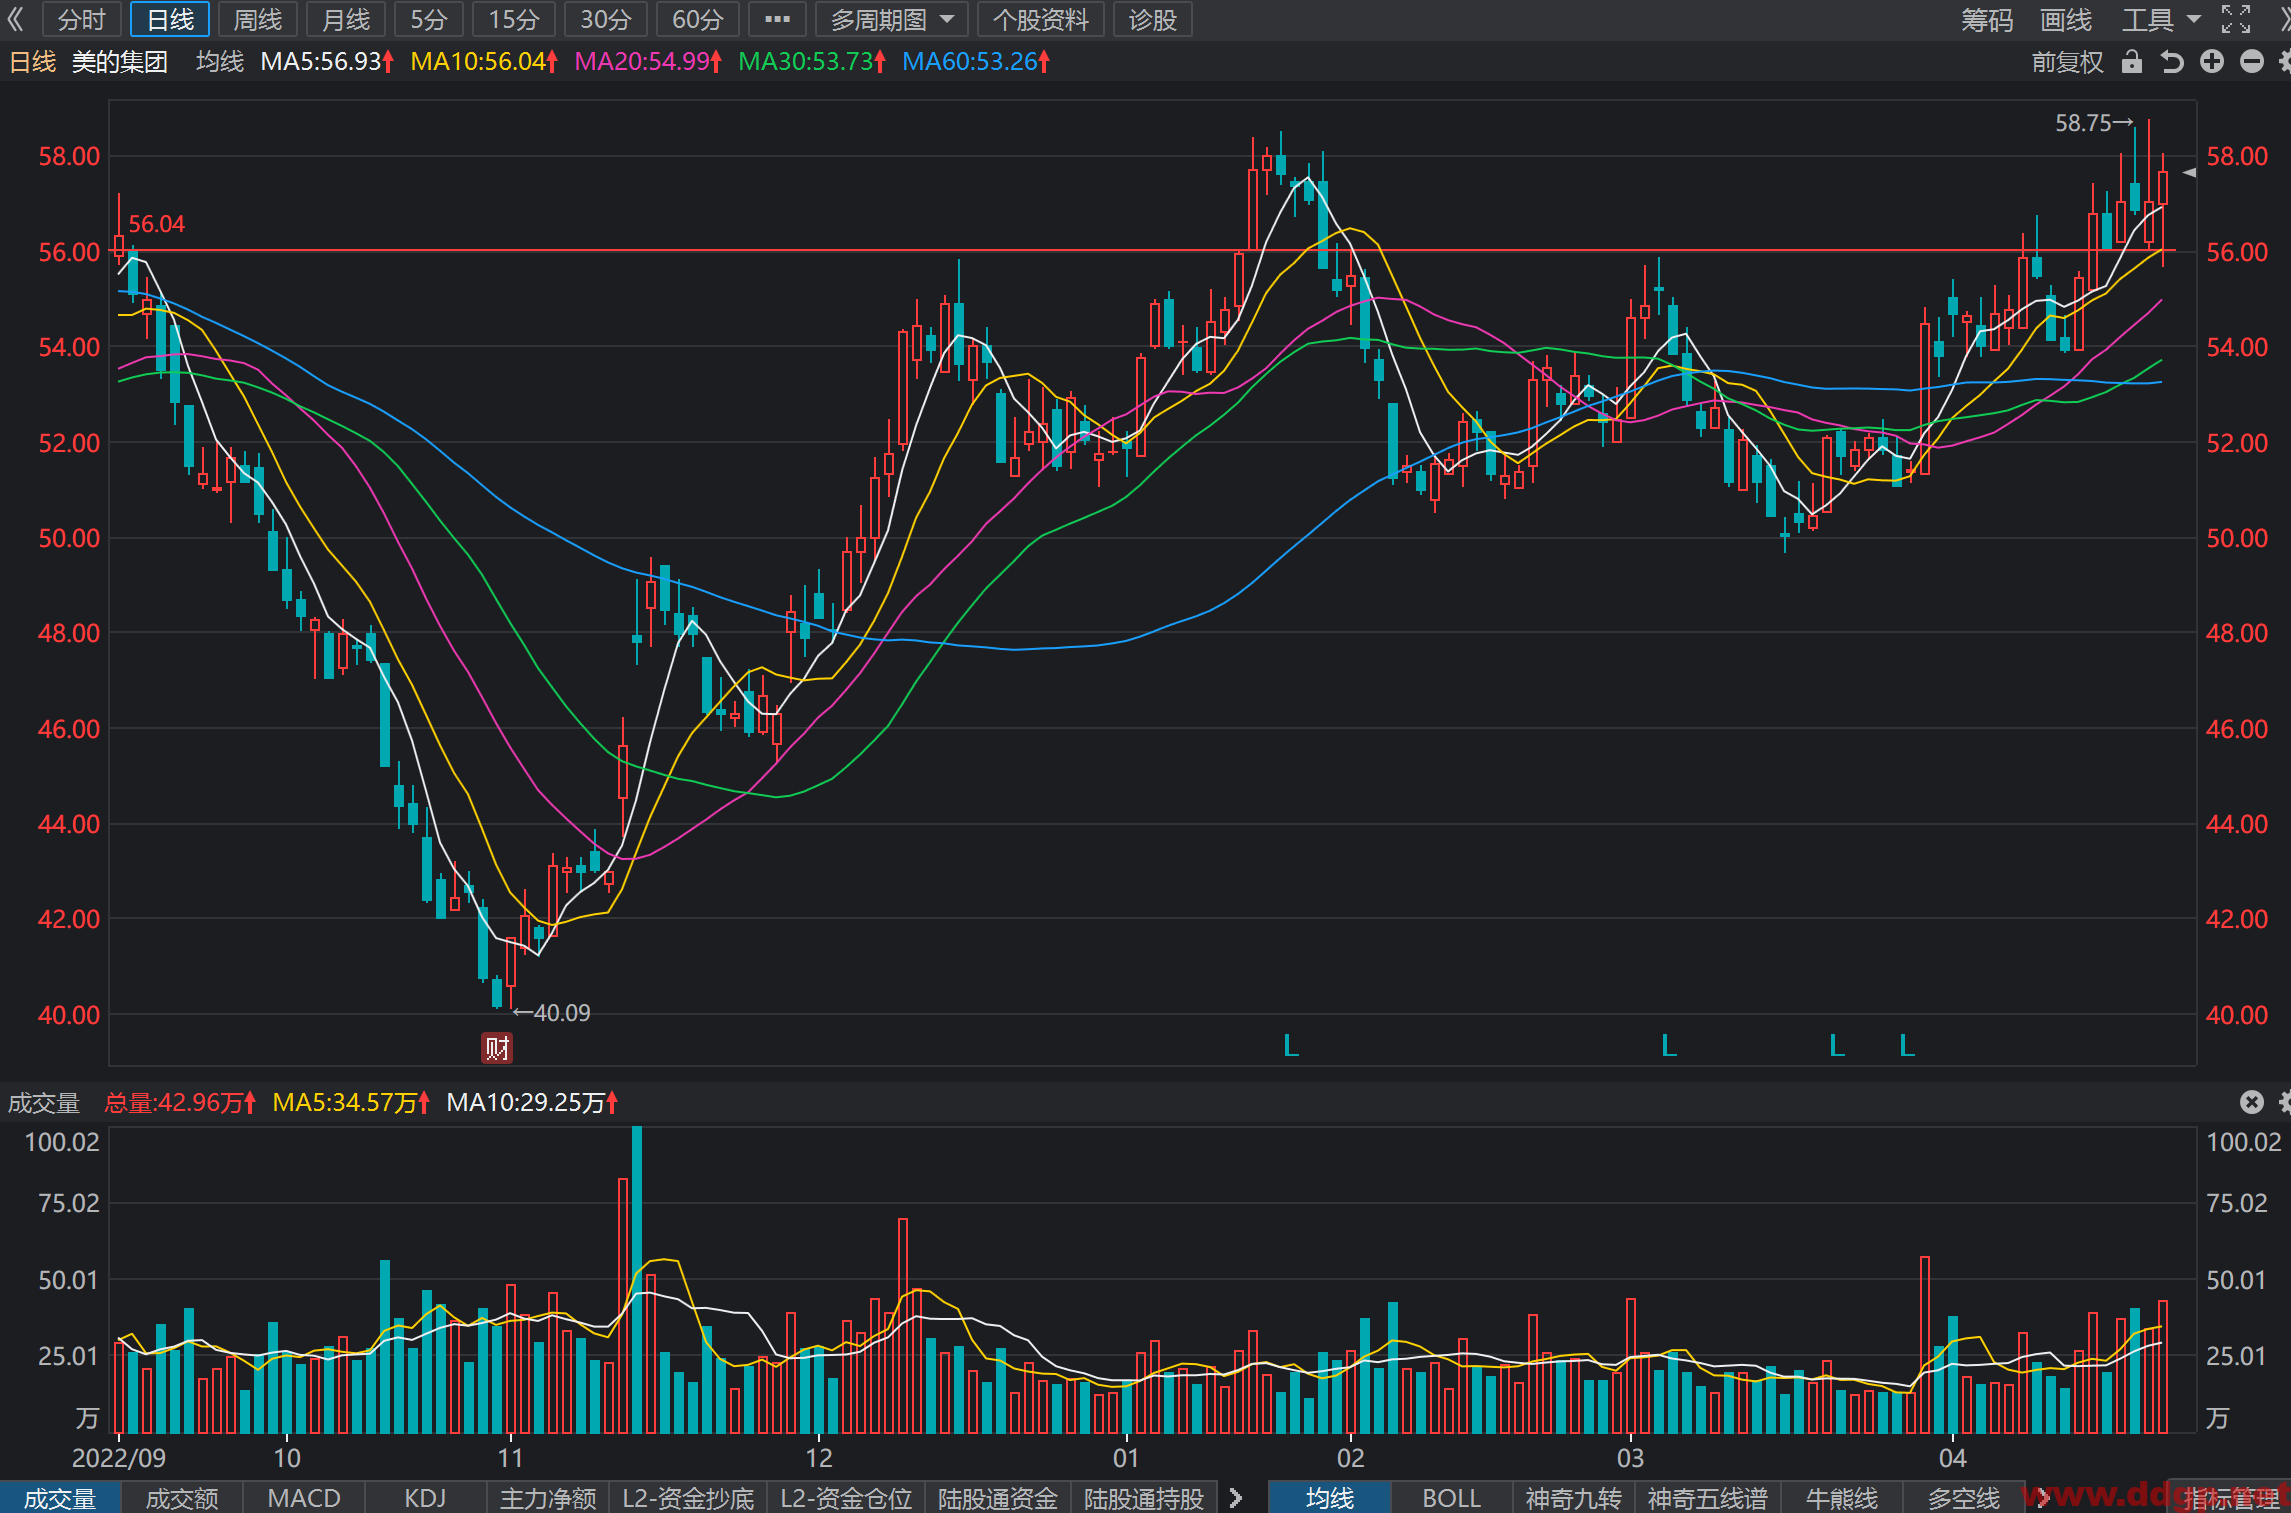The width and height of the screenshot is (2291, 1513).
Task: Switch to 周线 weekly chart
Action: pos(258,19)
